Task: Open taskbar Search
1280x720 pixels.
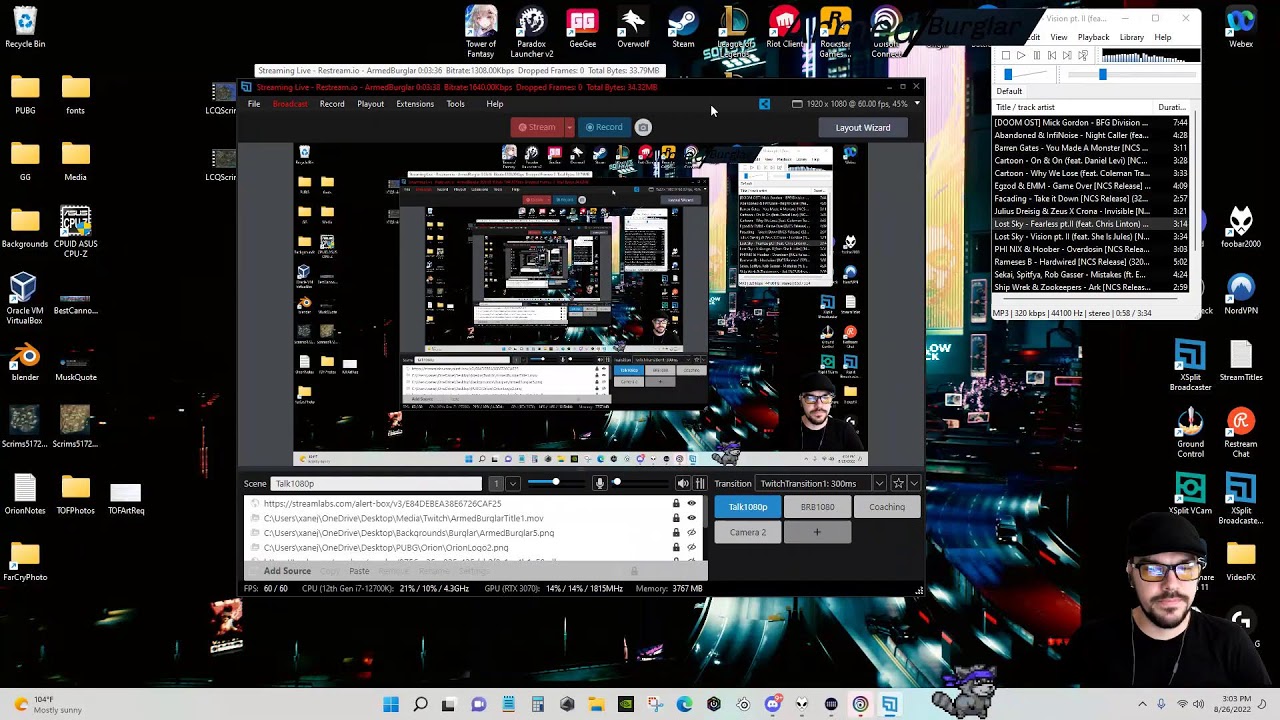Action: (x=420, y=705)
